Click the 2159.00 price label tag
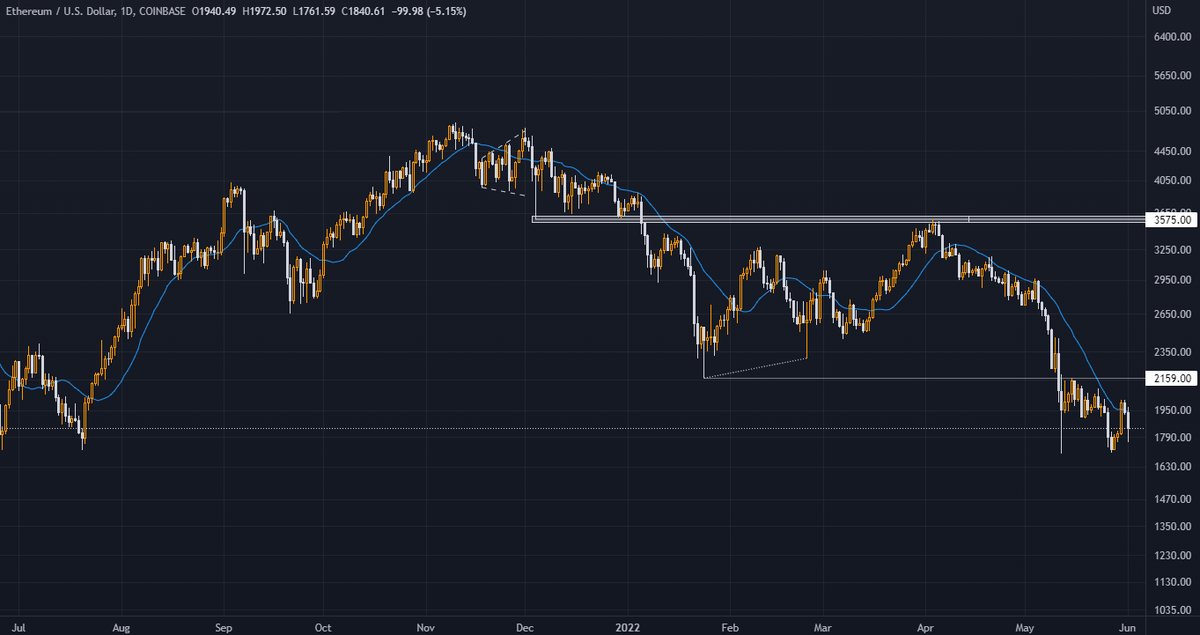Image resolution: width=1200 pixels, height=635 pixels. click(1172, 379)
